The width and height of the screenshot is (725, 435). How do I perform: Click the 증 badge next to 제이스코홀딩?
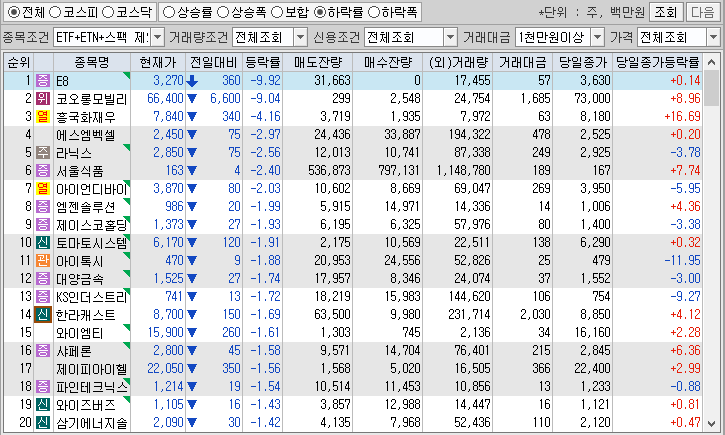[43, 225]
